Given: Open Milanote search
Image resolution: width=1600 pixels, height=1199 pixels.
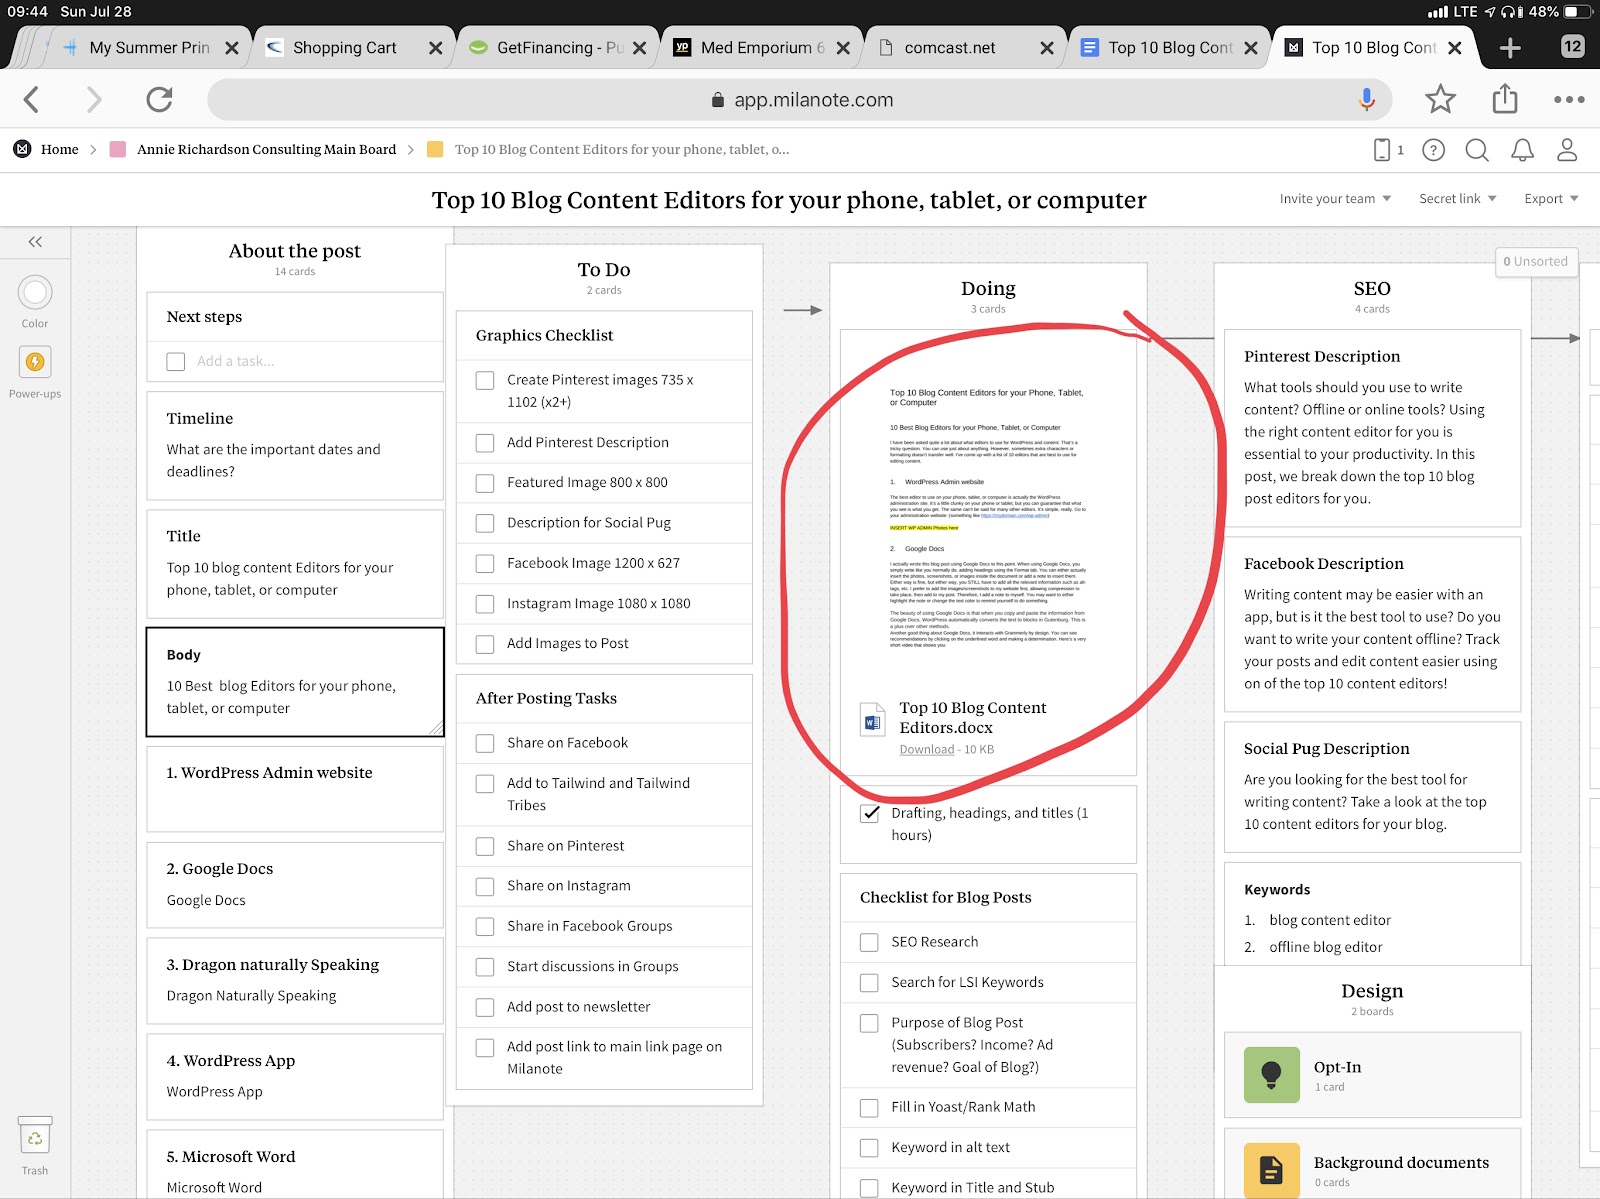Looking at the screenshot, I should (1477, 149).
